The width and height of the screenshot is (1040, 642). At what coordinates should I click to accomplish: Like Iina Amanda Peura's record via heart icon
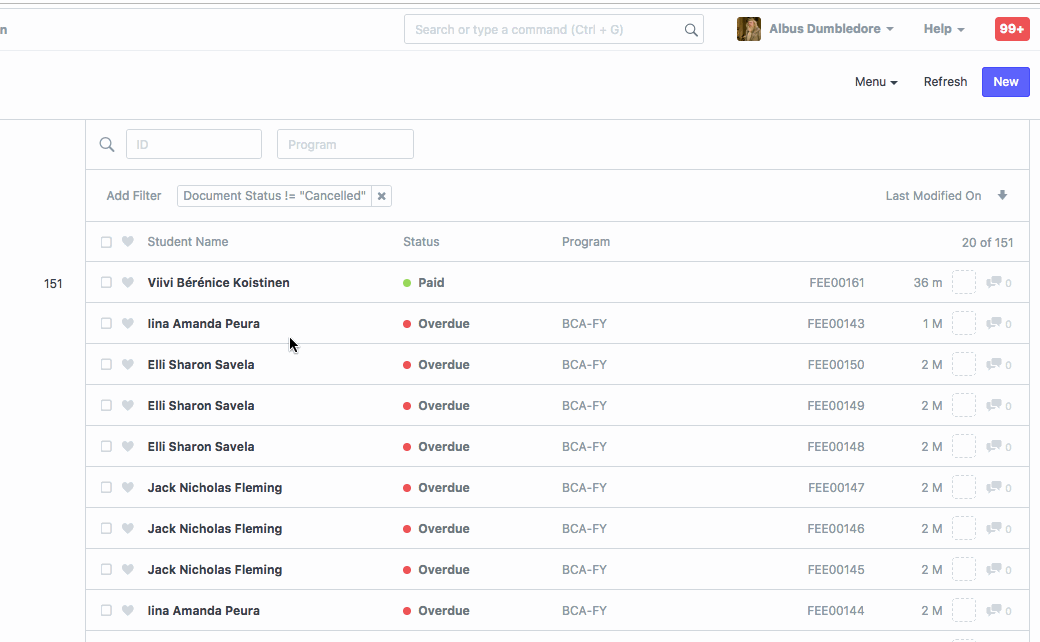(x=127, y=323)
